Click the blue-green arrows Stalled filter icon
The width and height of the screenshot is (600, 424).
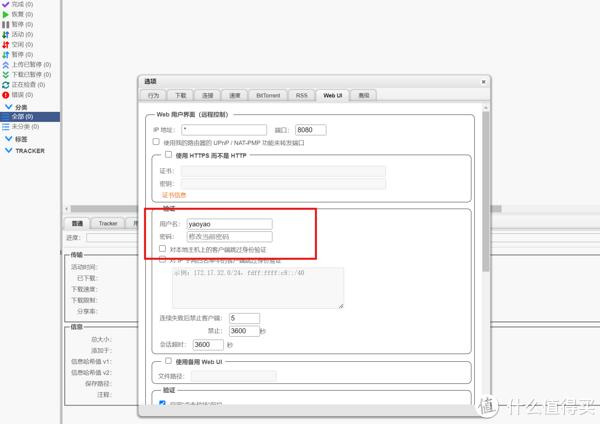click(x=5, y=54)
